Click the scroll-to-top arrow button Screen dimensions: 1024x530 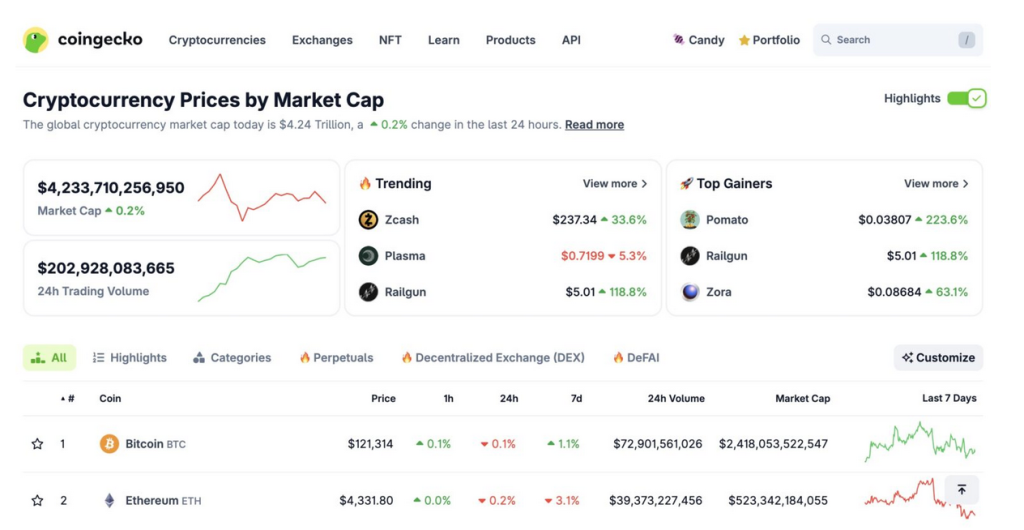pos(961,489)
